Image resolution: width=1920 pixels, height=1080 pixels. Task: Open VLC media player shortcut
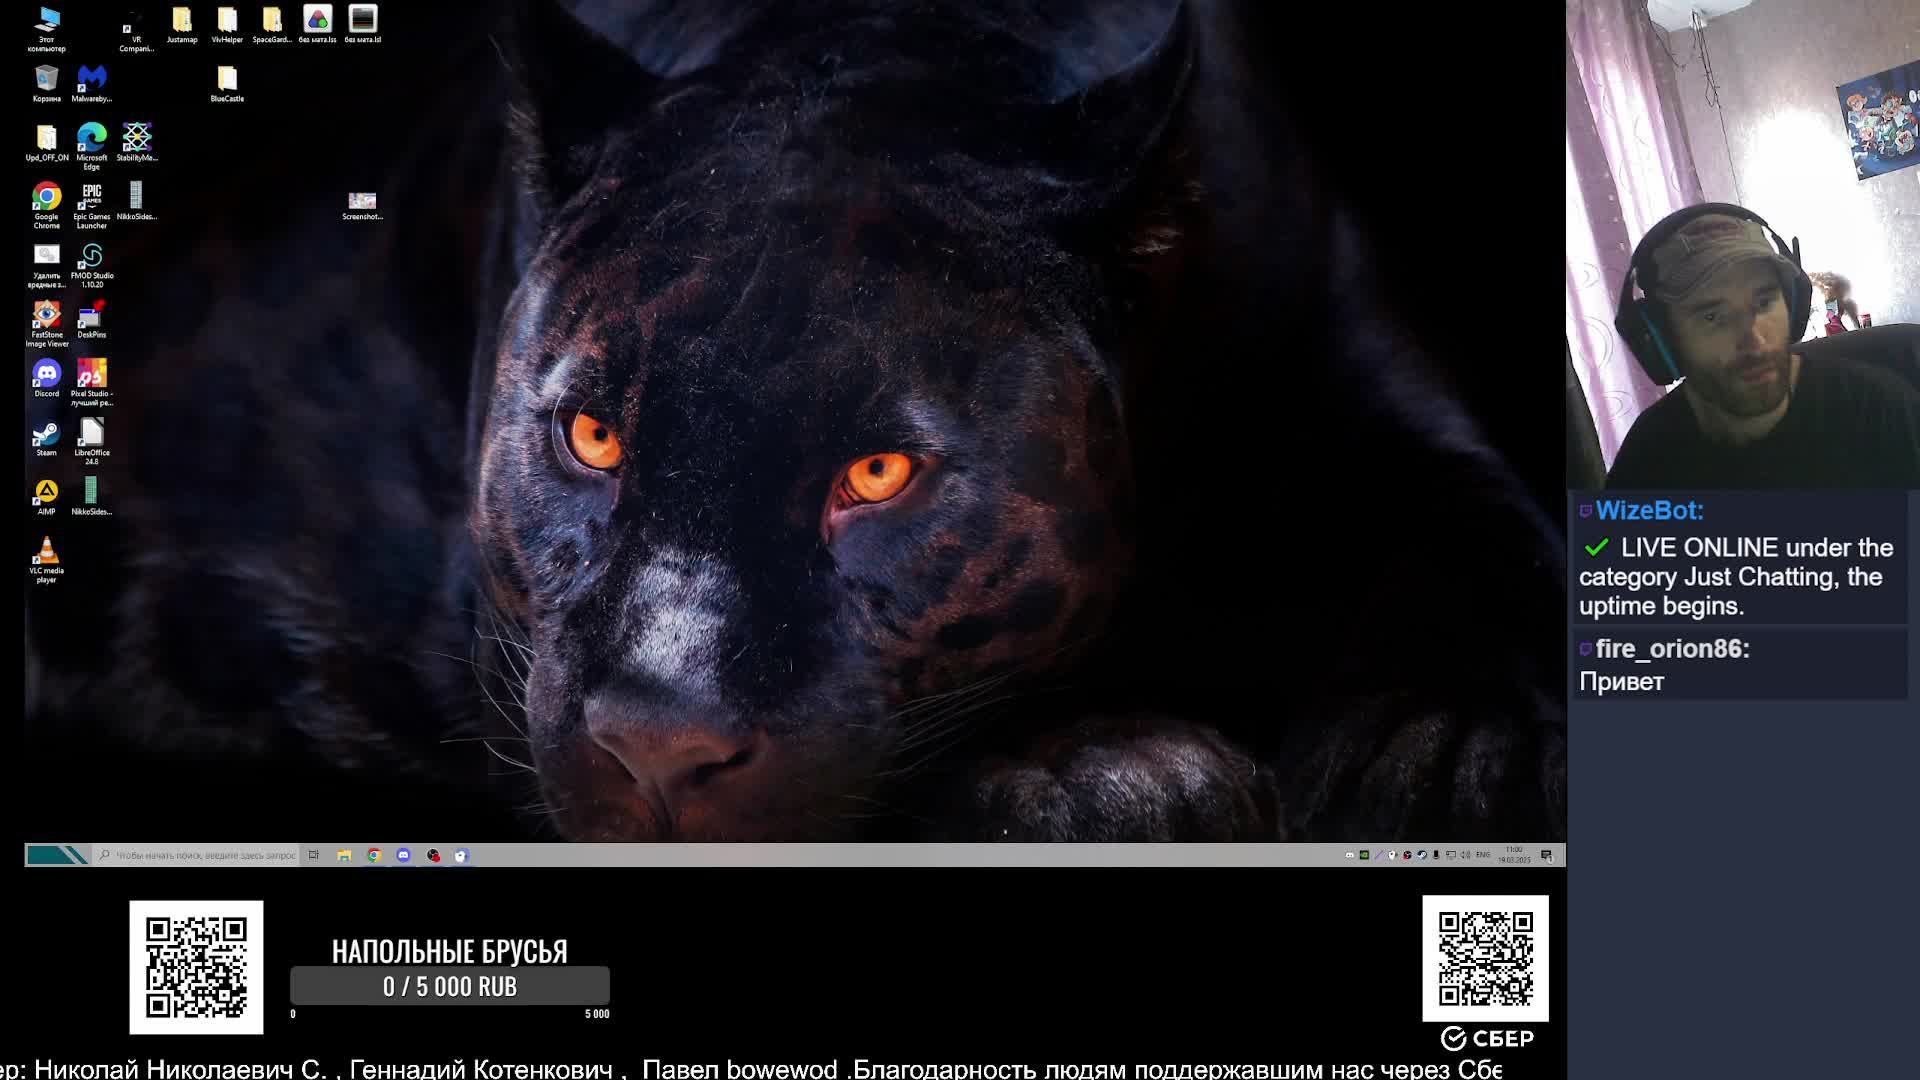[x=46, y=551]
